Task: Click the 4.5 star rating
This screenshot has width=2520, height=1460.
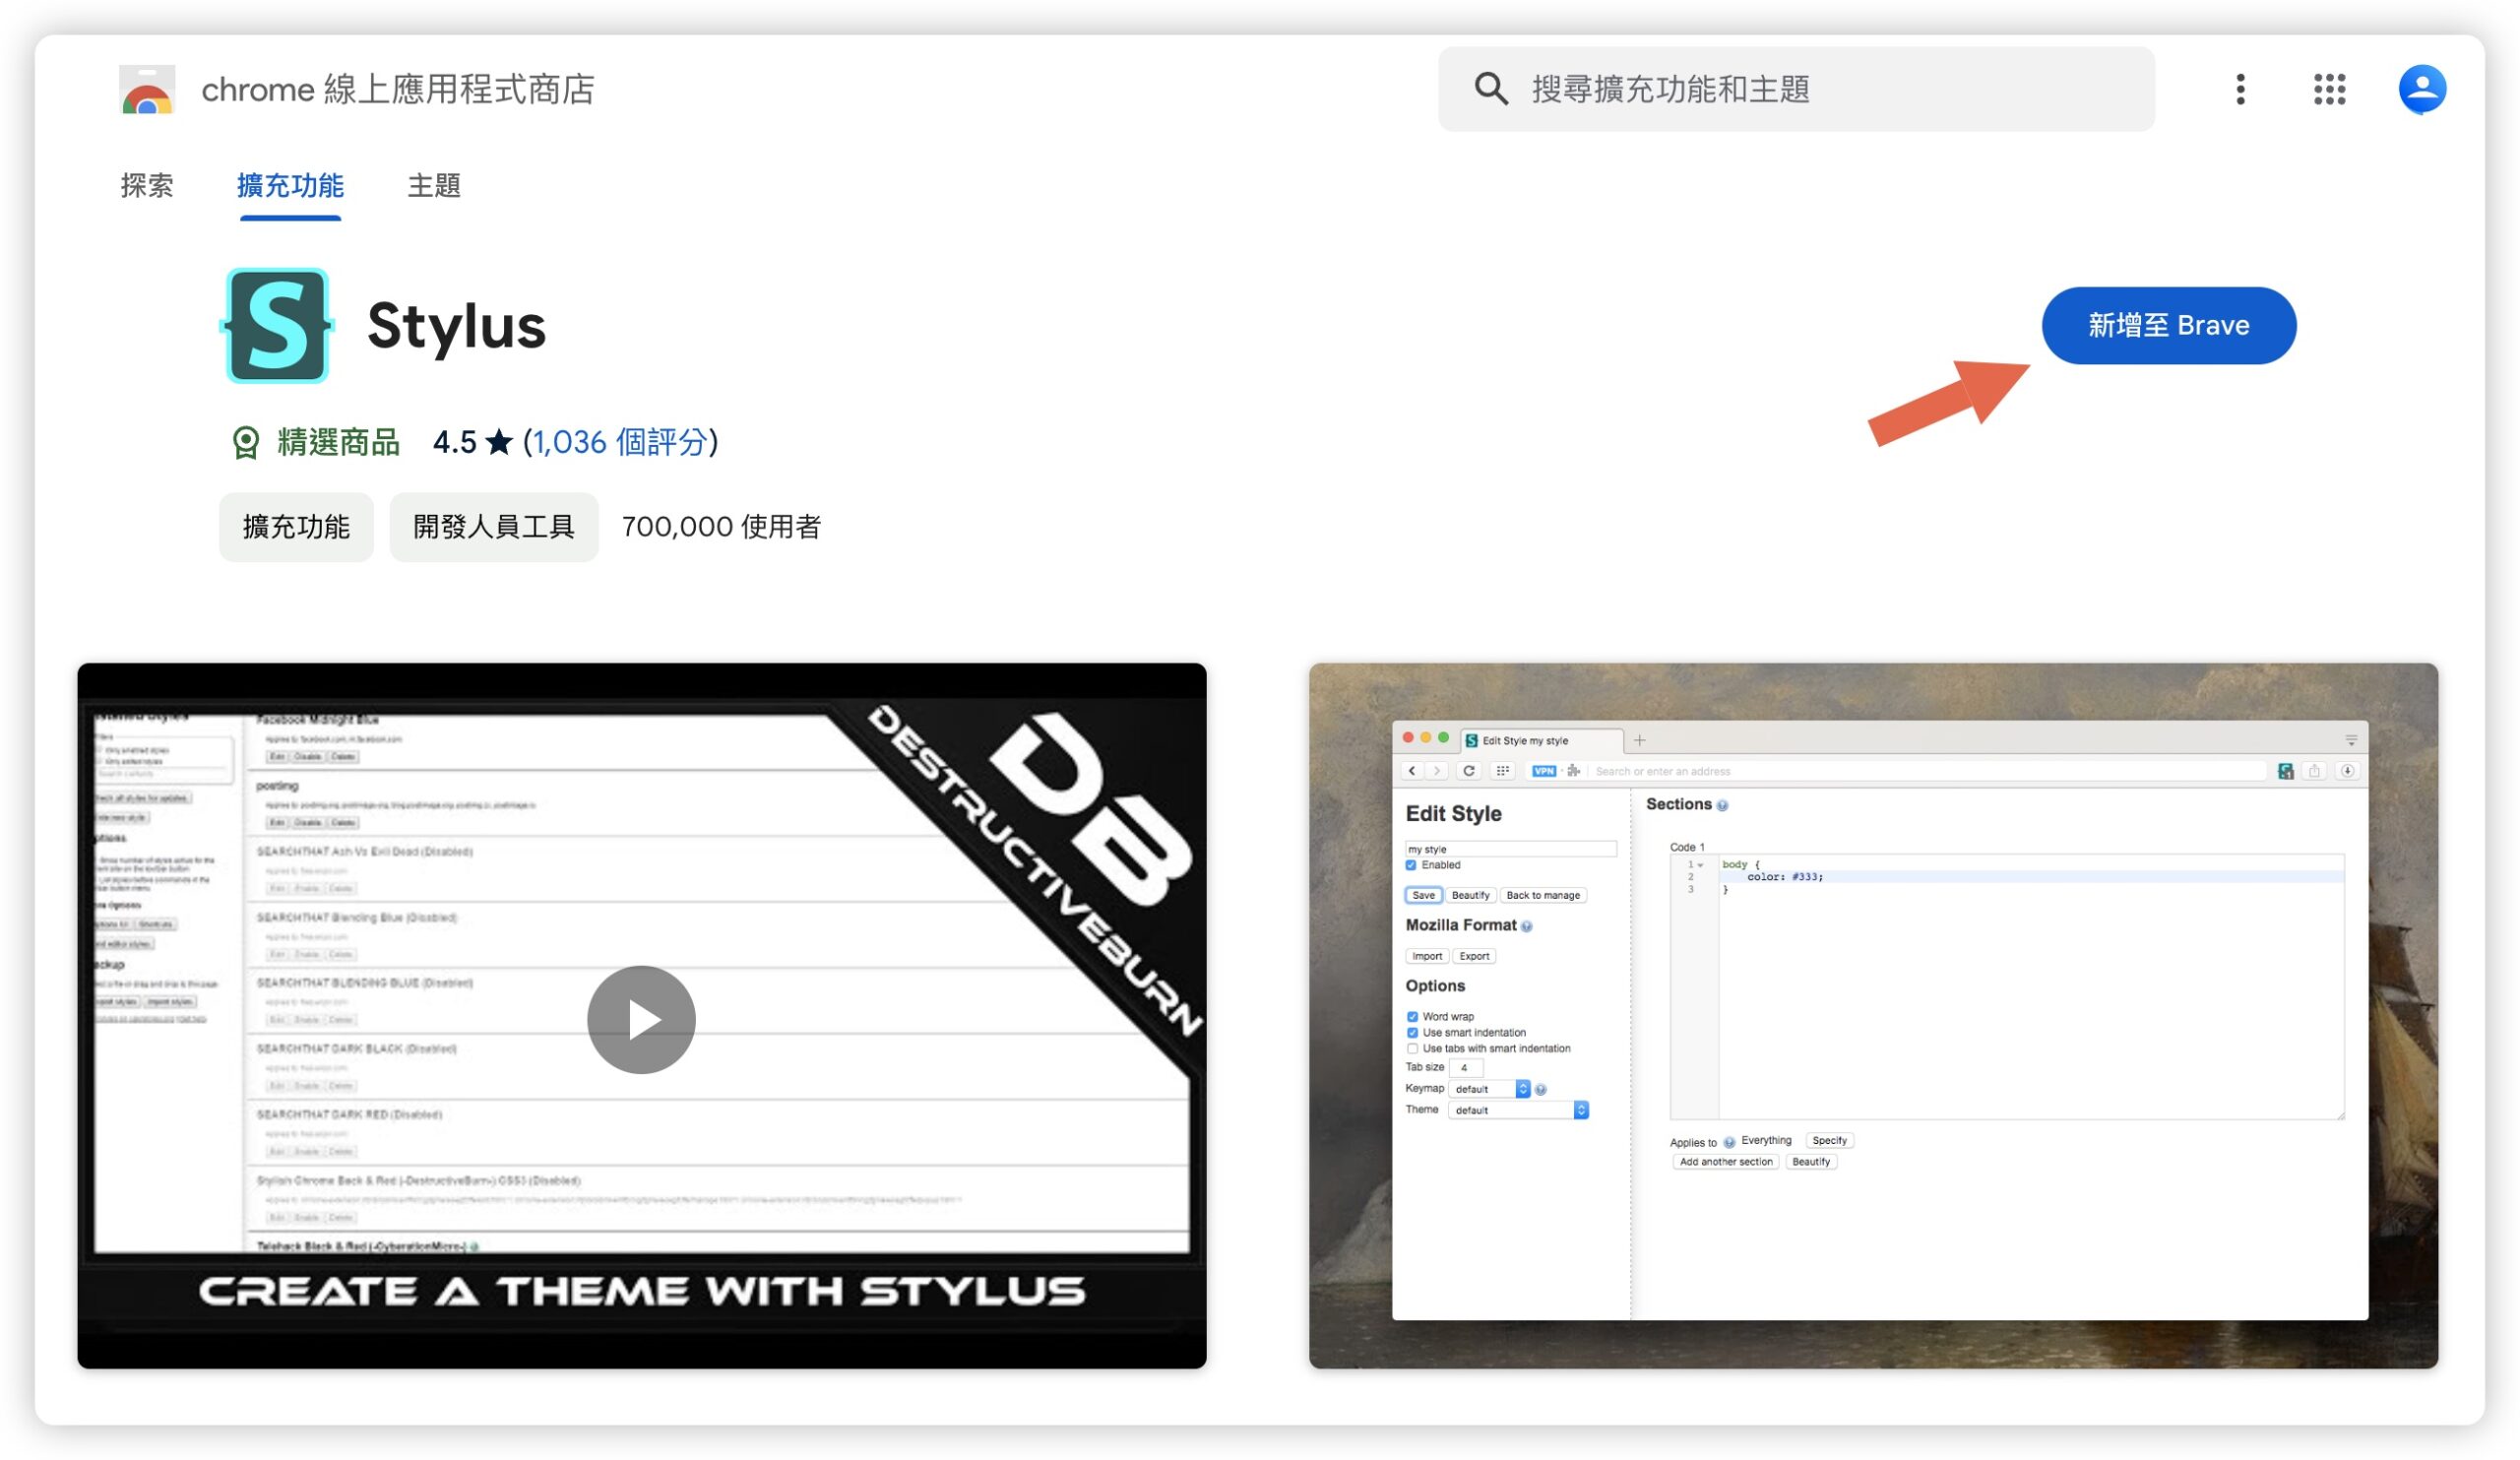Action: click(x=473, y=441)
